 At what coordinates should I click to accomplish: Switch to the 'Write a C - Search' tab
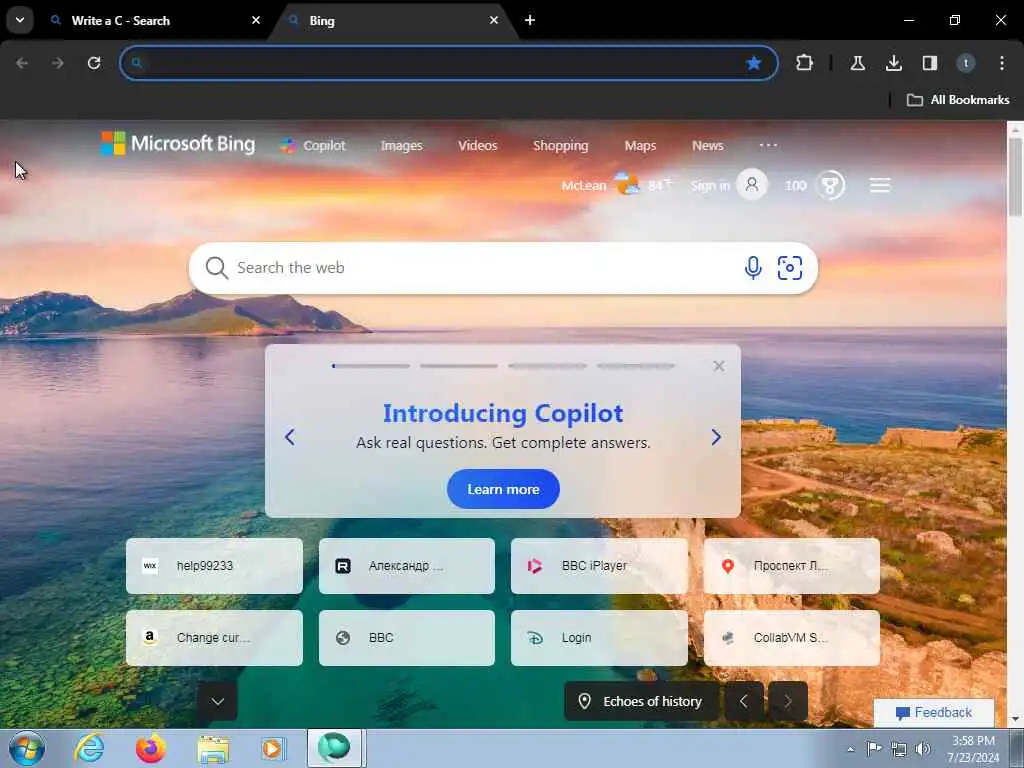(x=155, y=20)
